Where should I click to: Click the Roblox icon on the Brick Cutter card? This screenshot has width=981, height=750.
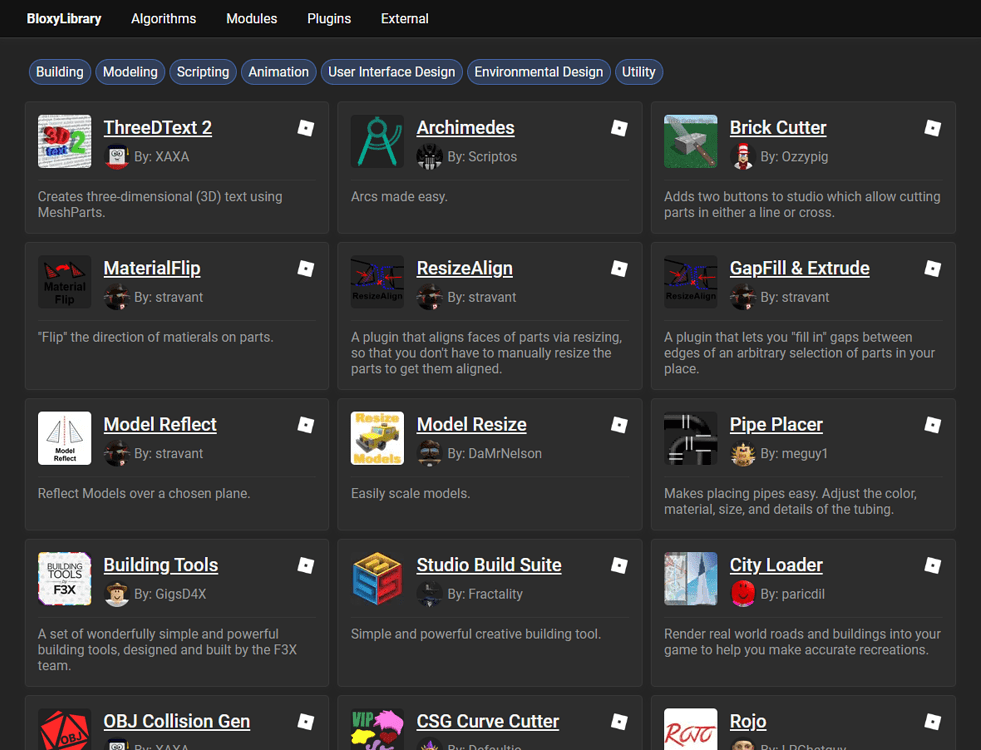tap(932, 128)
